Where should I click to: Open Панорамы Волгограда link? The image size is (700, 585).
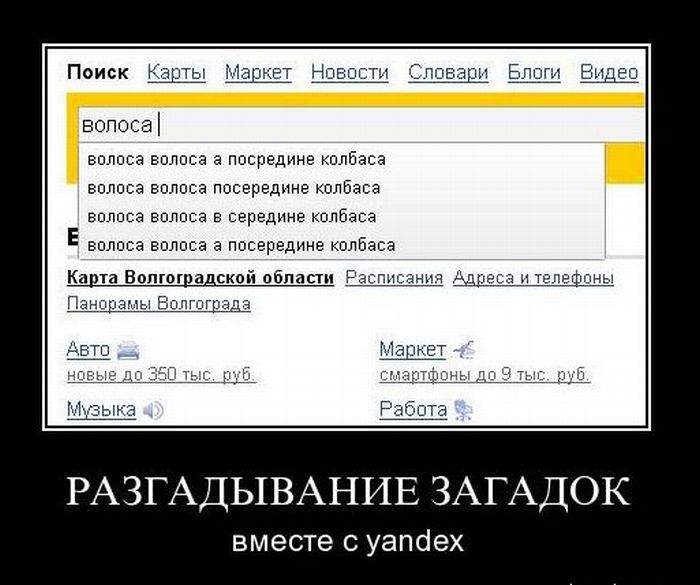point(158,304)
